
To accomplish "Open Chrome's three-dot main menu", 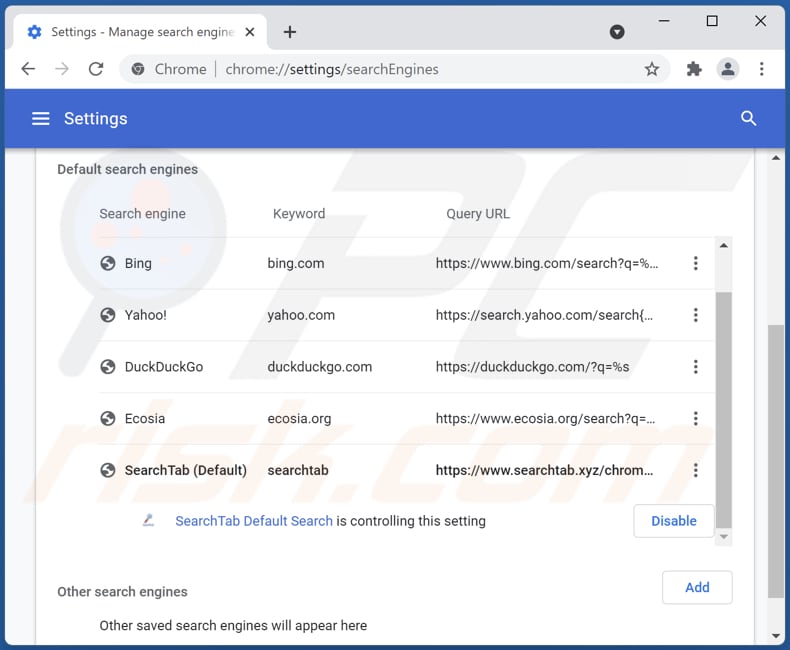I will tap(762, 69).
